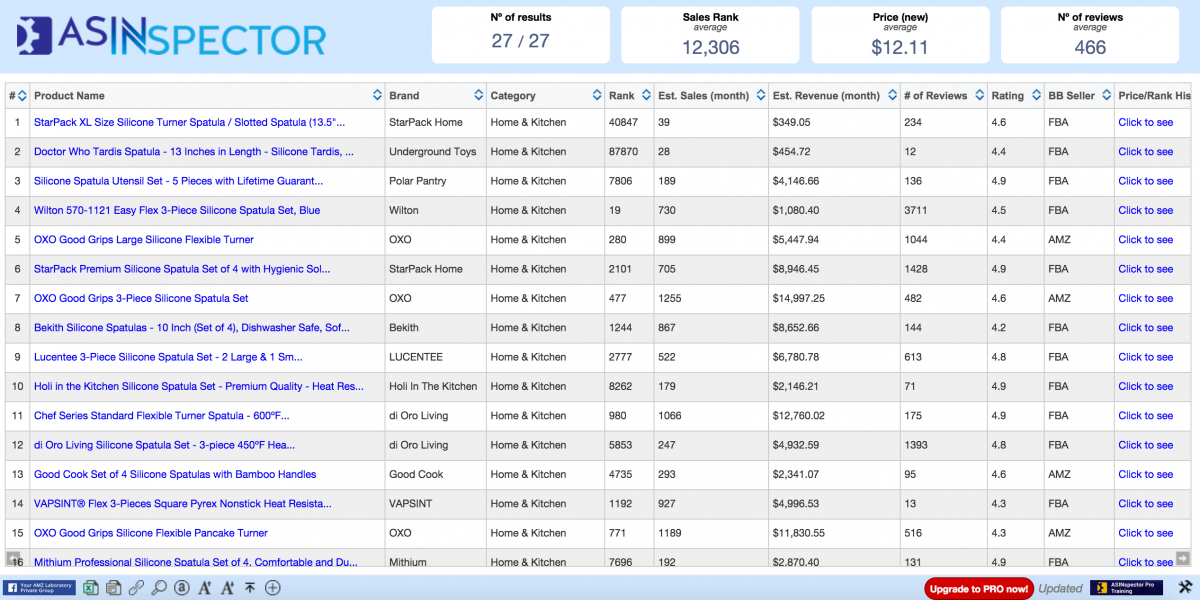
Task: Open the magnifying glass search tool
Action: point(159,588)
